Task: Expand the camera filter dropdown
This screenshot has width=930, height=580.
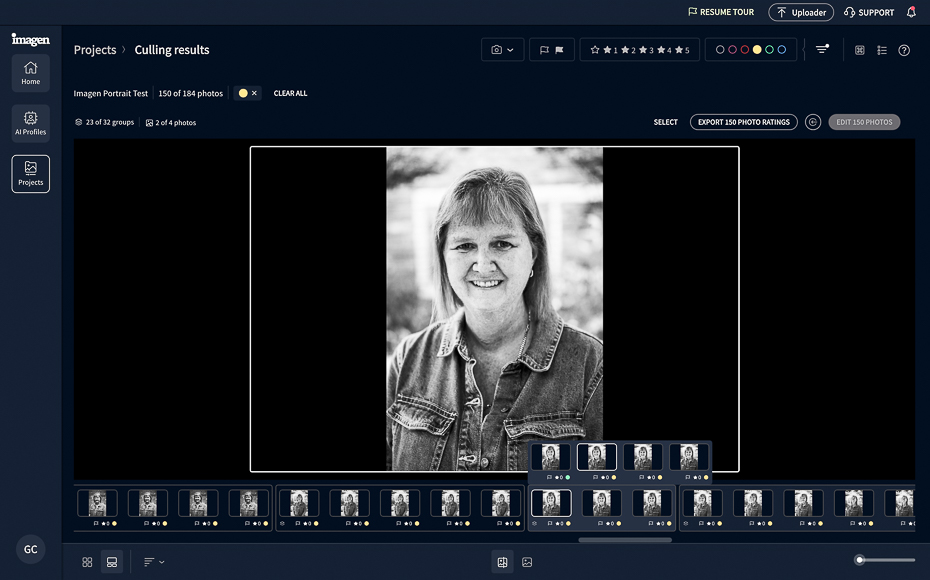Action: point(502,50)
